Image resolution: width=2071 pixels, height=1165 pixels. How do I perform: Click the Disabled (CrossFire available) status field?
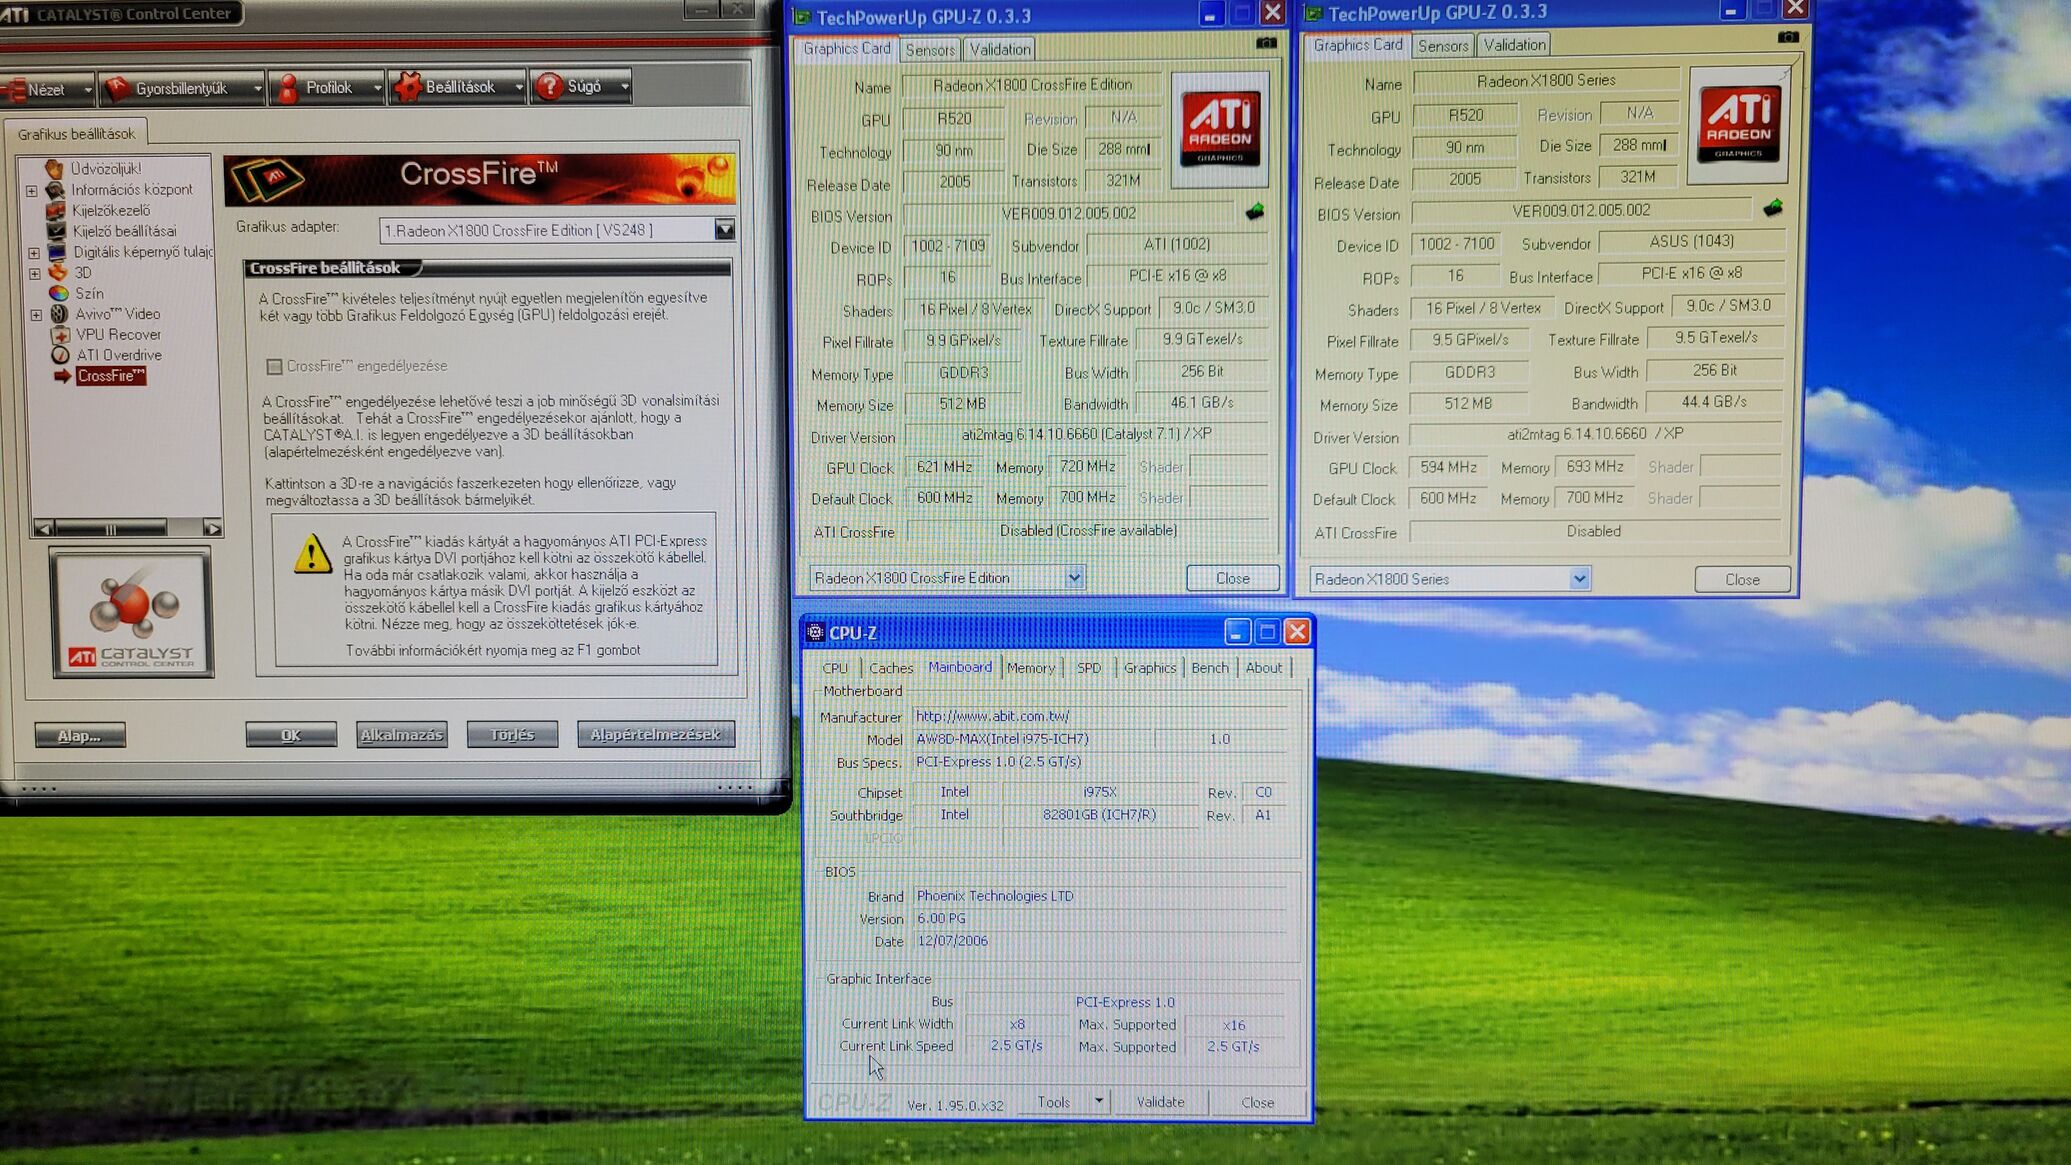point(1088,531)
